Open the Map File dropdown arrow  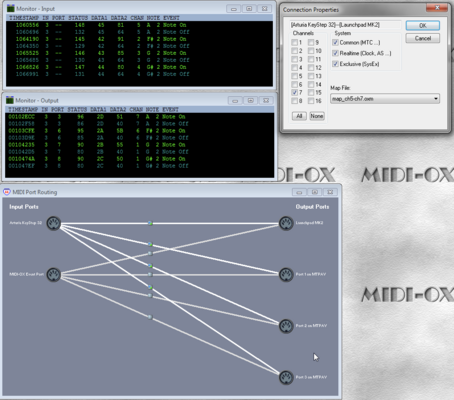(x=436, y=99)
